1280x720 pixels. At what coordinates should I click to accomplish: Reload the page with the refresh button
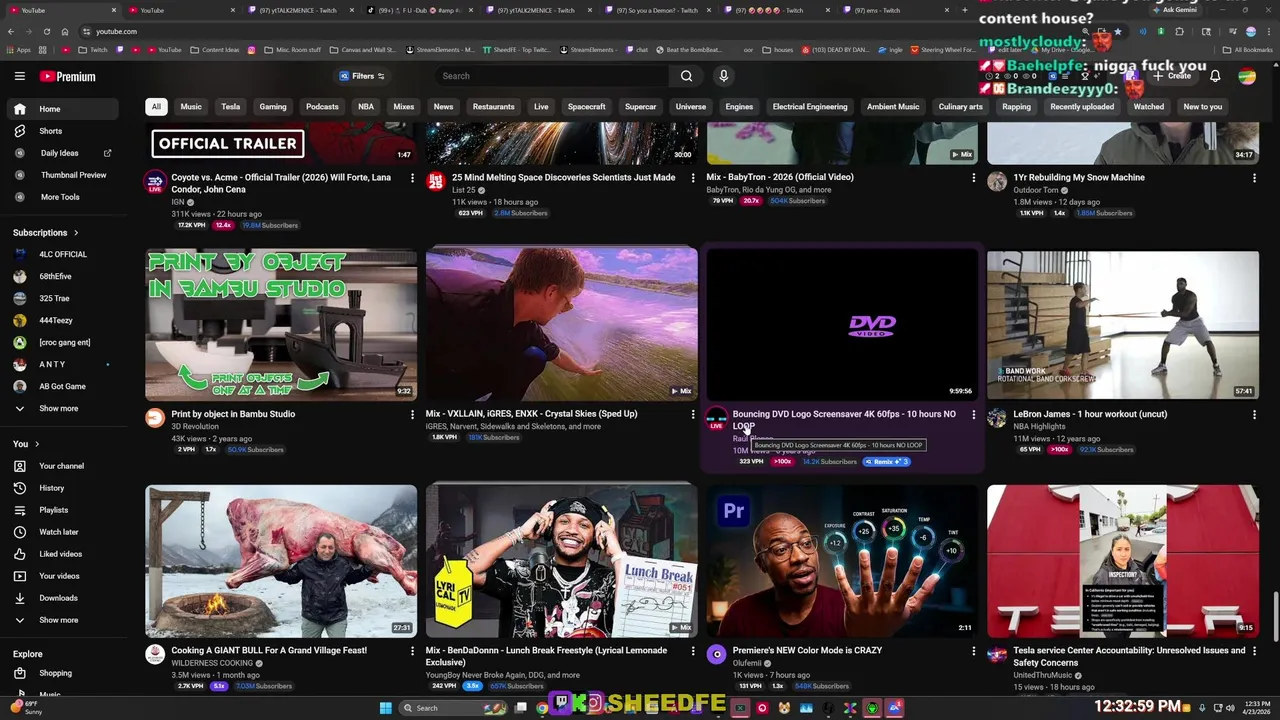coord(46,31)
